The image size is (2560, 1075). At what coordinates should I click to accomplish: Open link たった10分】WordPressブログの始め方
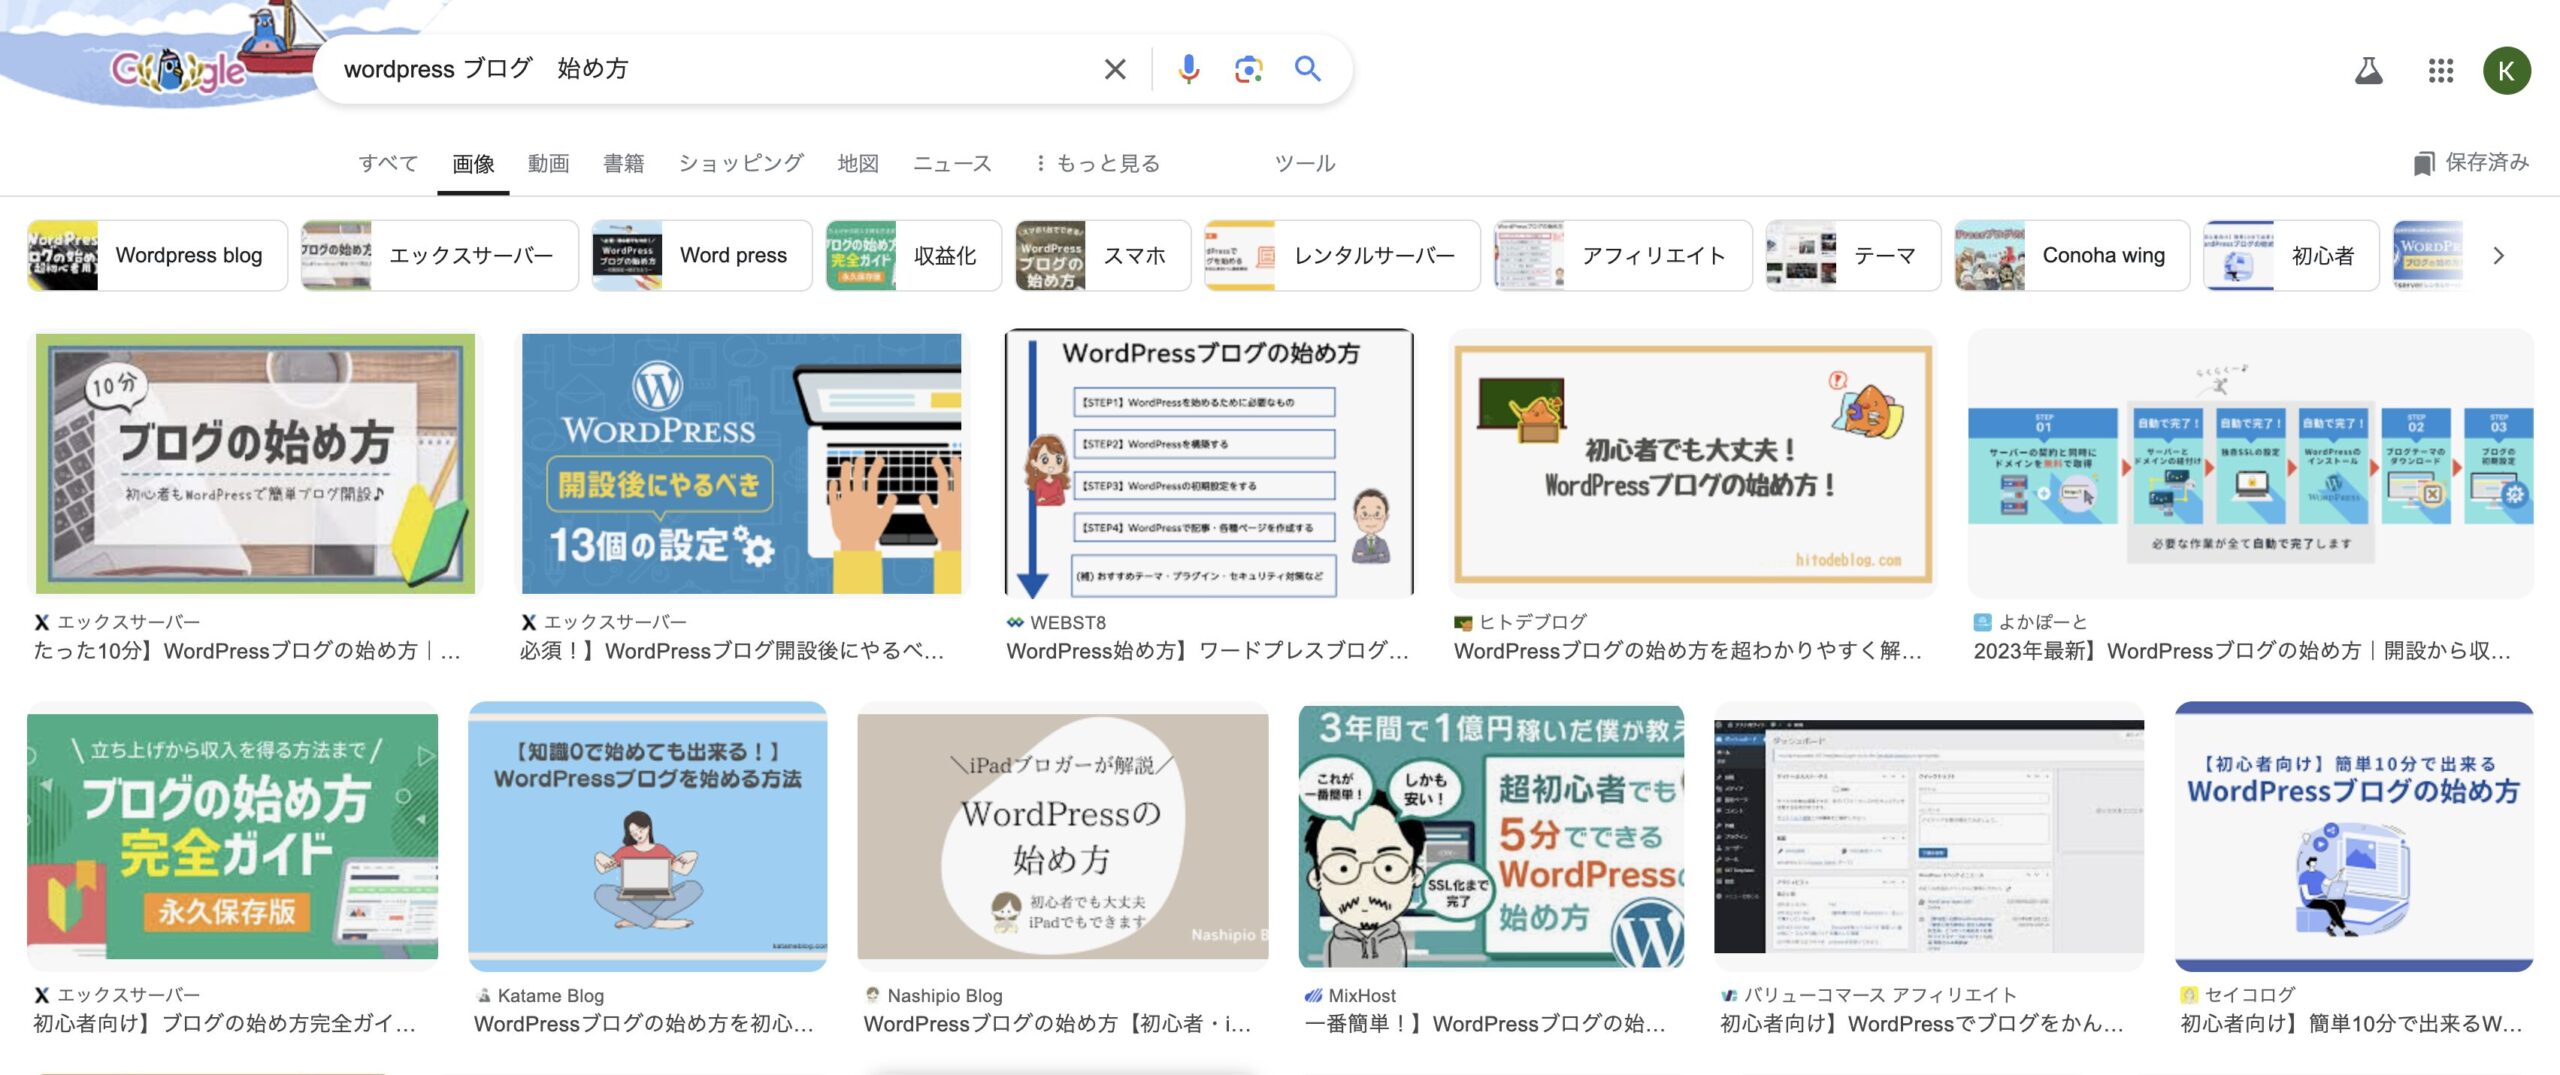click(x=247, y=651)
